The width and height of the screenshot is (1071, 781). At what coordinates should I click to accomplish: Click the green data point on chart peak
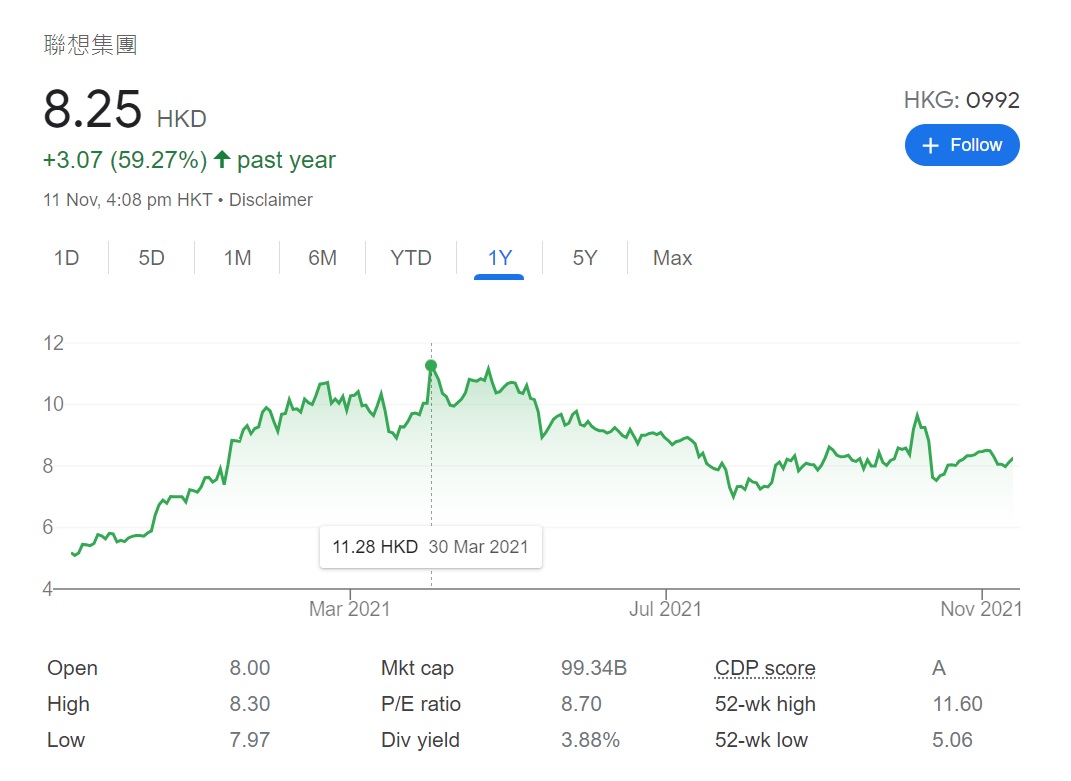pyautogui.click(x=431, y=366)
